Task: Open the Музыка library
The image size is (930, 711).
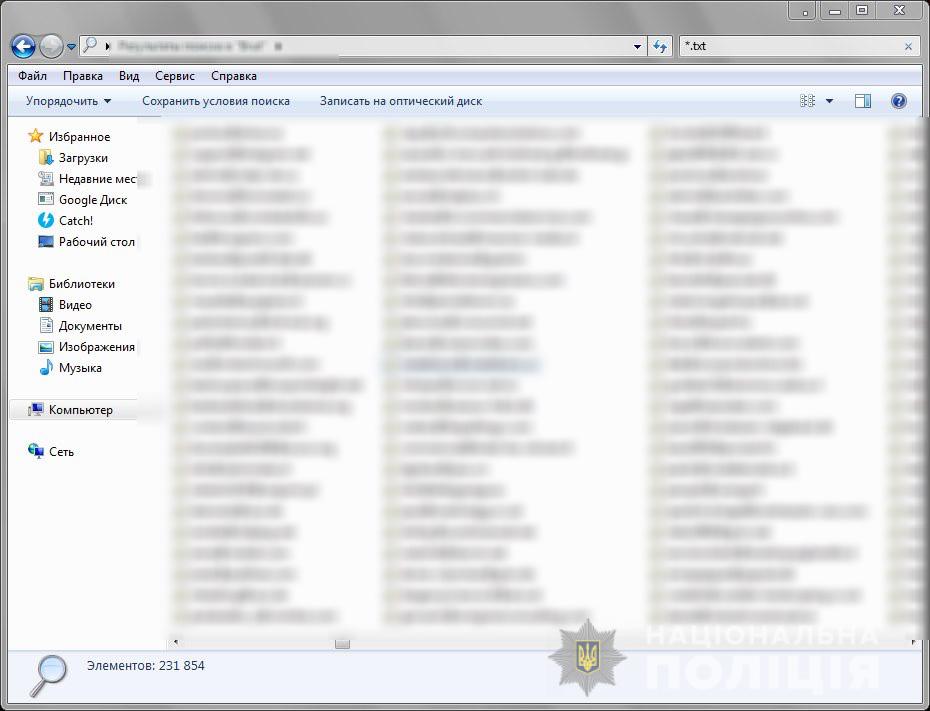Action: click(x=80, y=368)
